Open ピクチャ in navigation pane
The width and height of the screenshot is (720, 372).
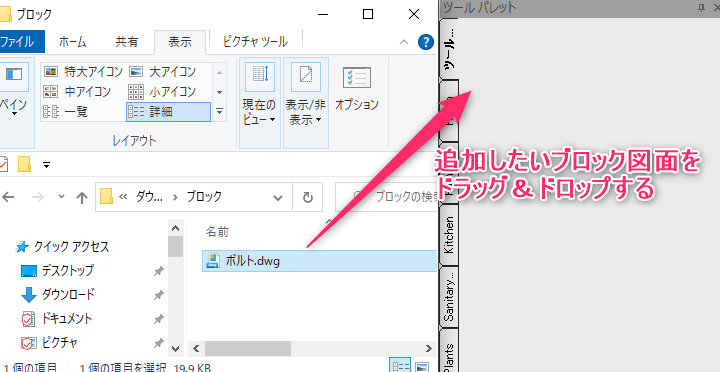pos(50,343)
